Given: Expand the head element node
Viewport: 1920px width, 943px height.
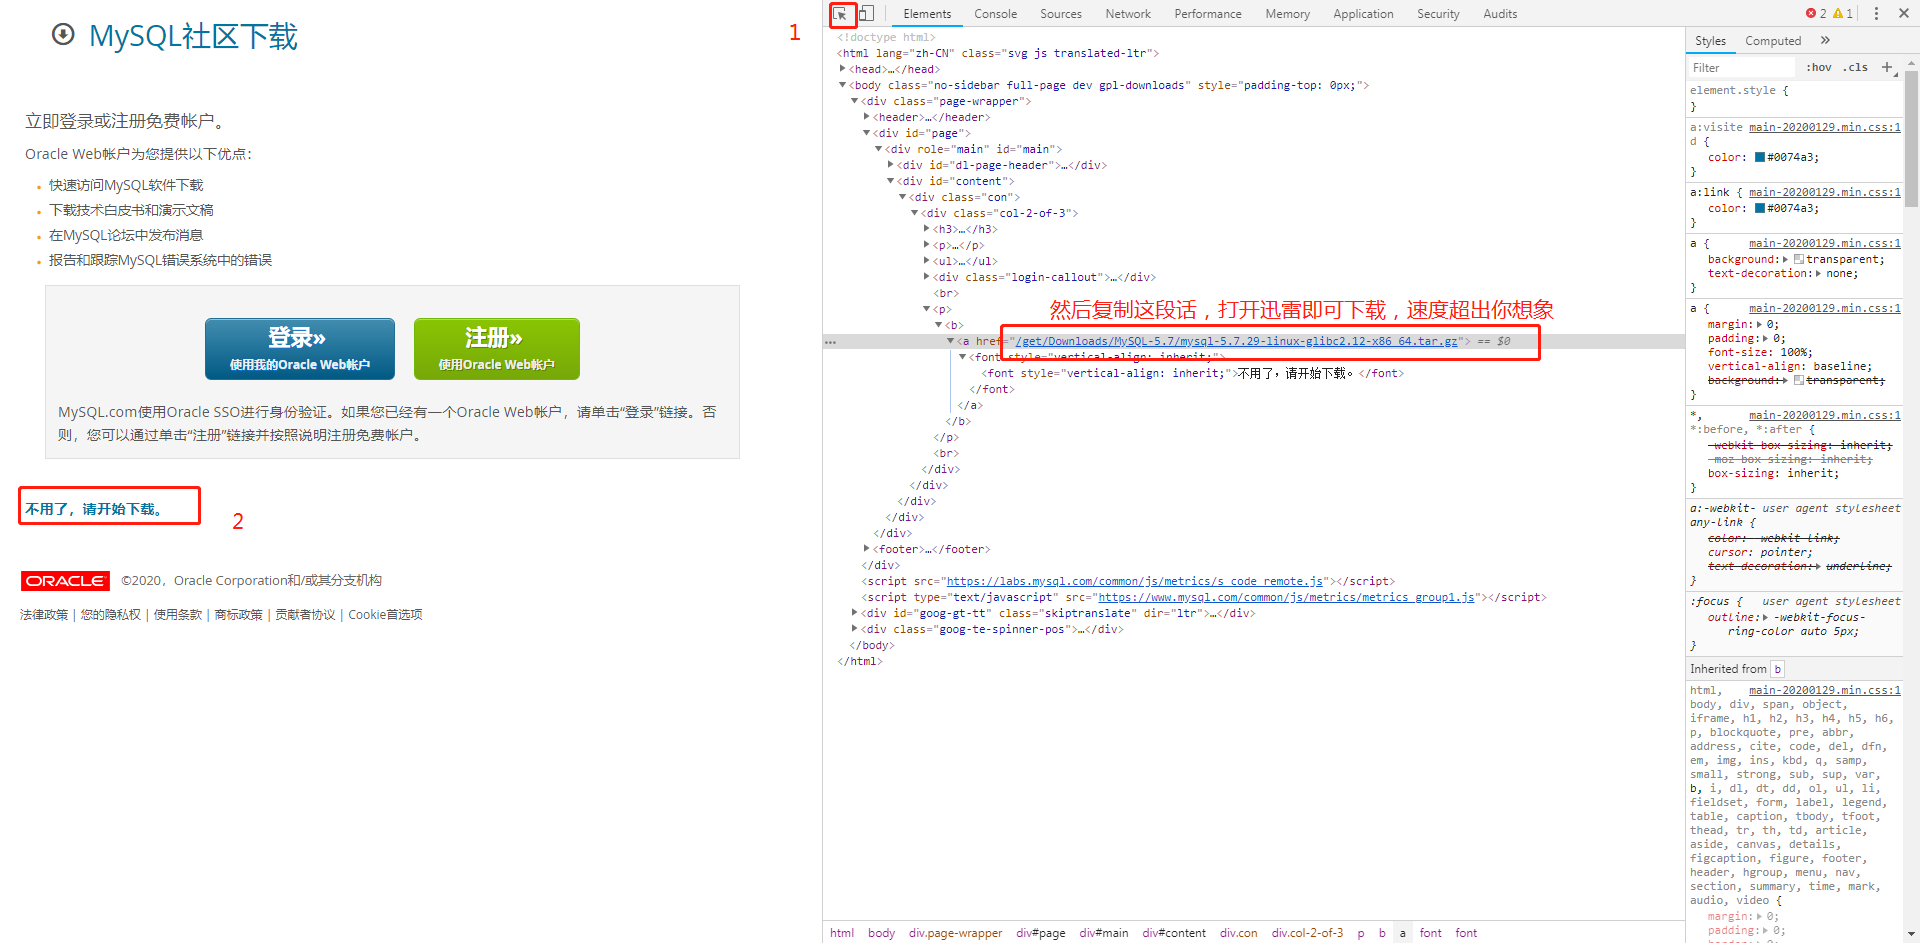Looking at the screenshot, I should (843, 69).
